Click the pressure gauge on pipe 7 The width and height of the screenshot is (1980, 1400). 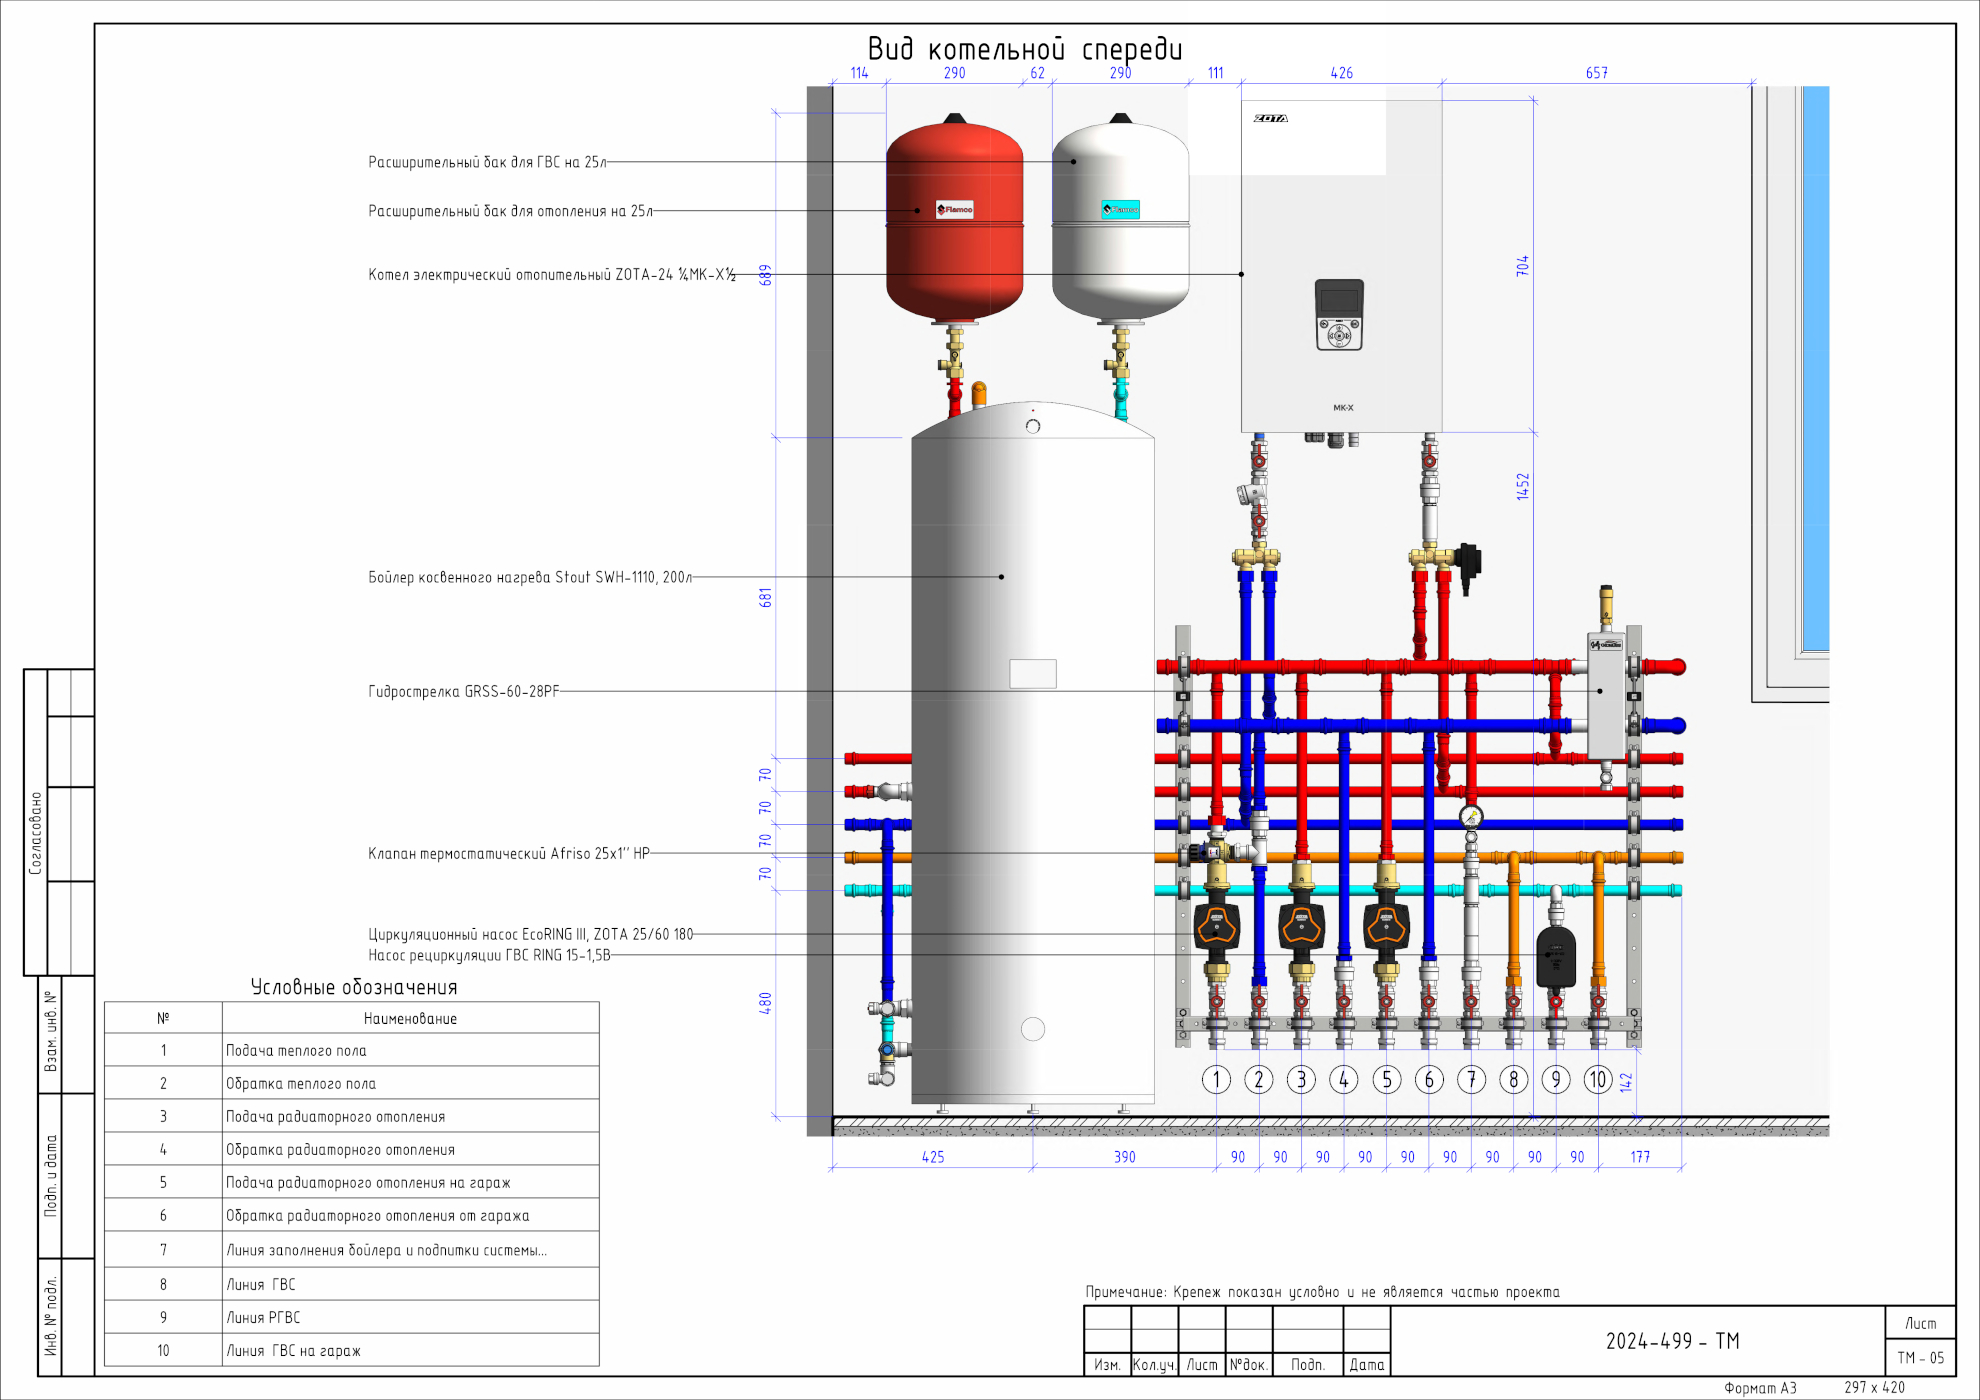coord(1470,817)
